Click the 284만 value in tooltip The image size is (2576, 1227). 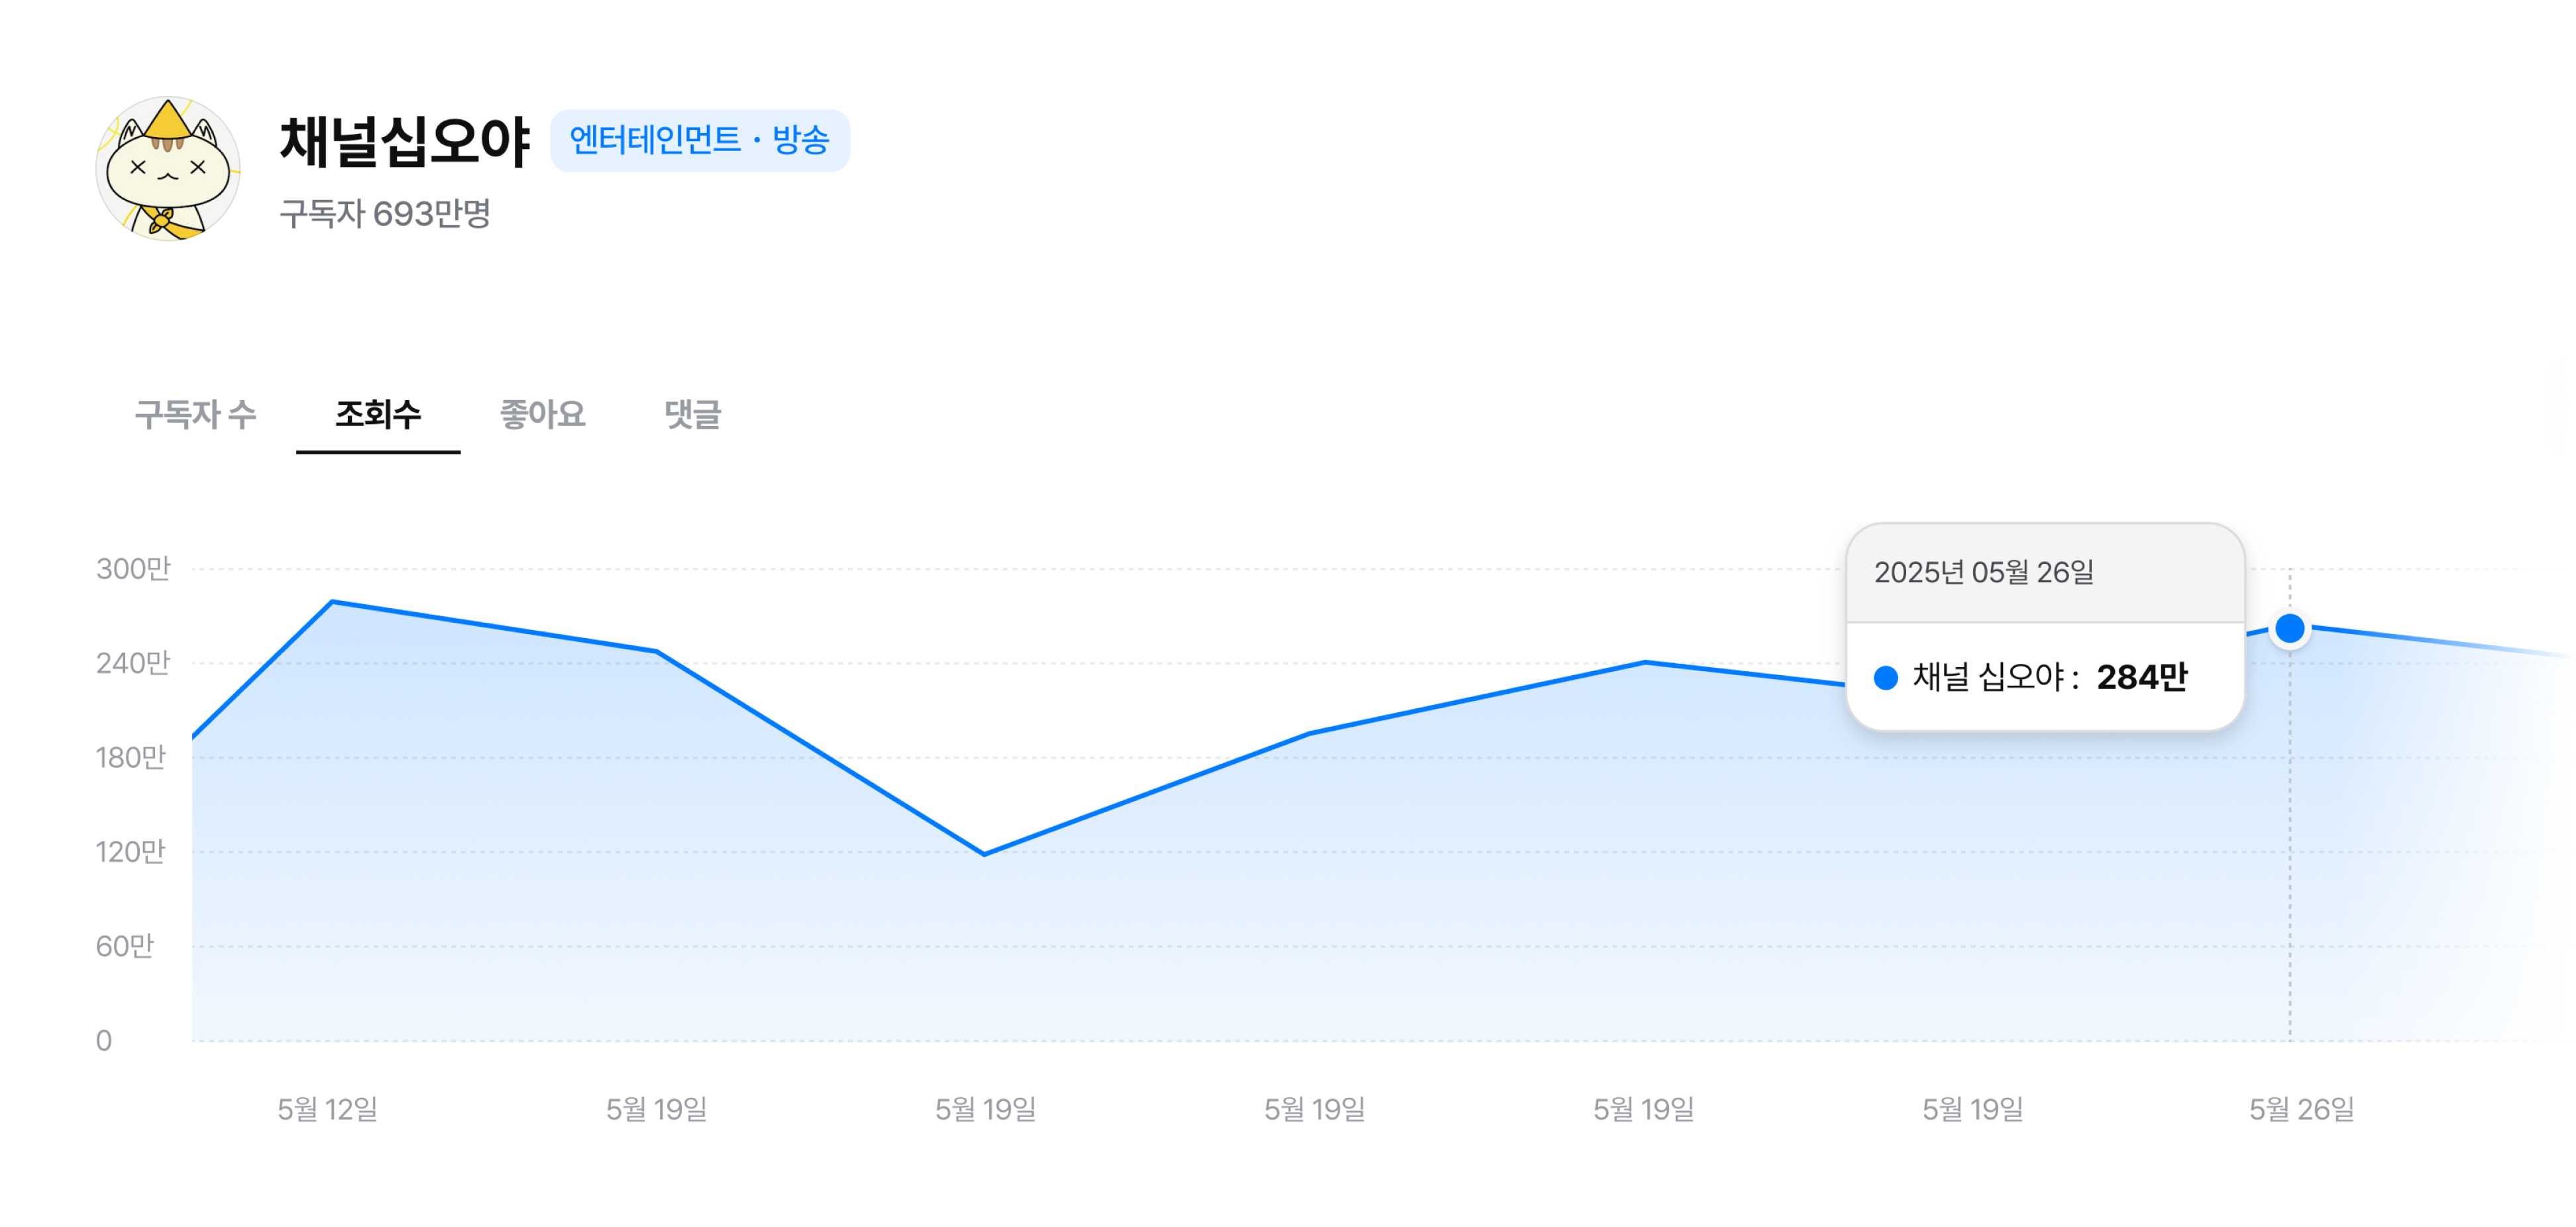click(2141, 678)
